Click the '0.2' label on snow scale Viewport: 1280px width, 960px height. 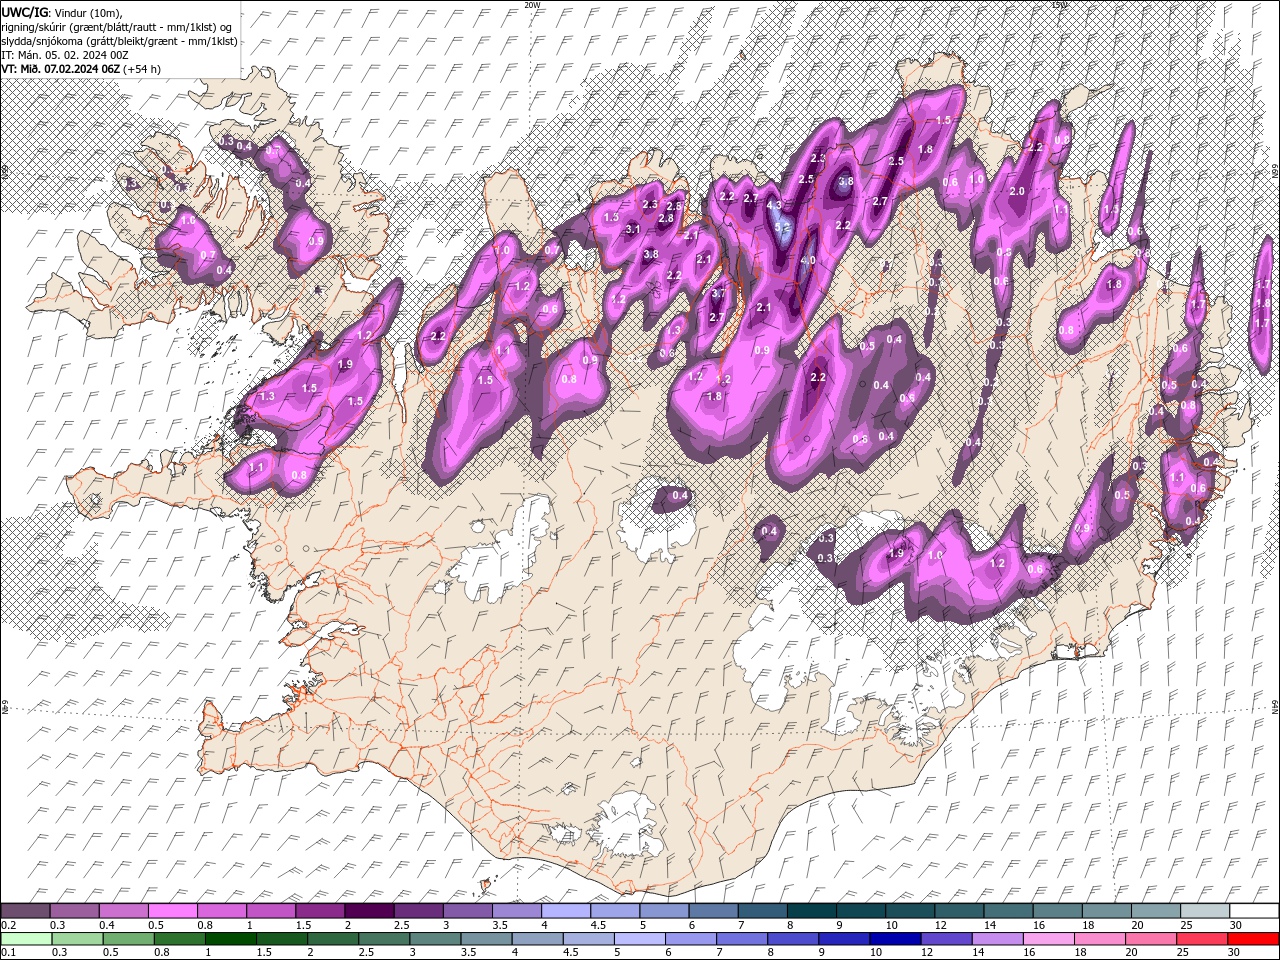7,925
